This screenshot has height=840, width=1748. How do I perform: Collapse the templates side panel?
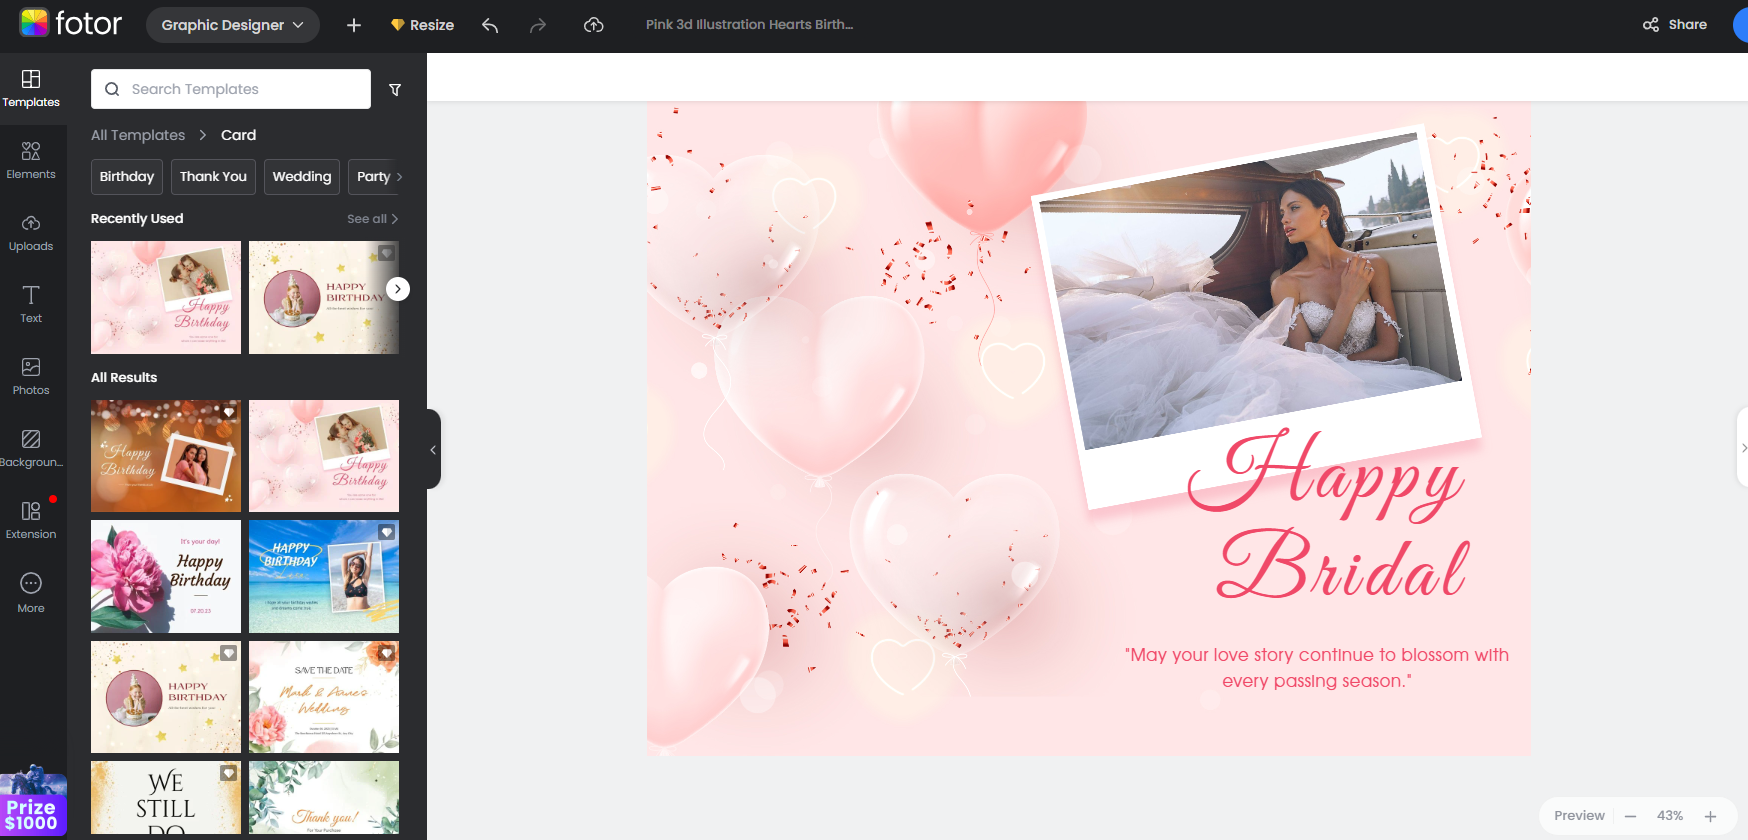pos(433,449)
